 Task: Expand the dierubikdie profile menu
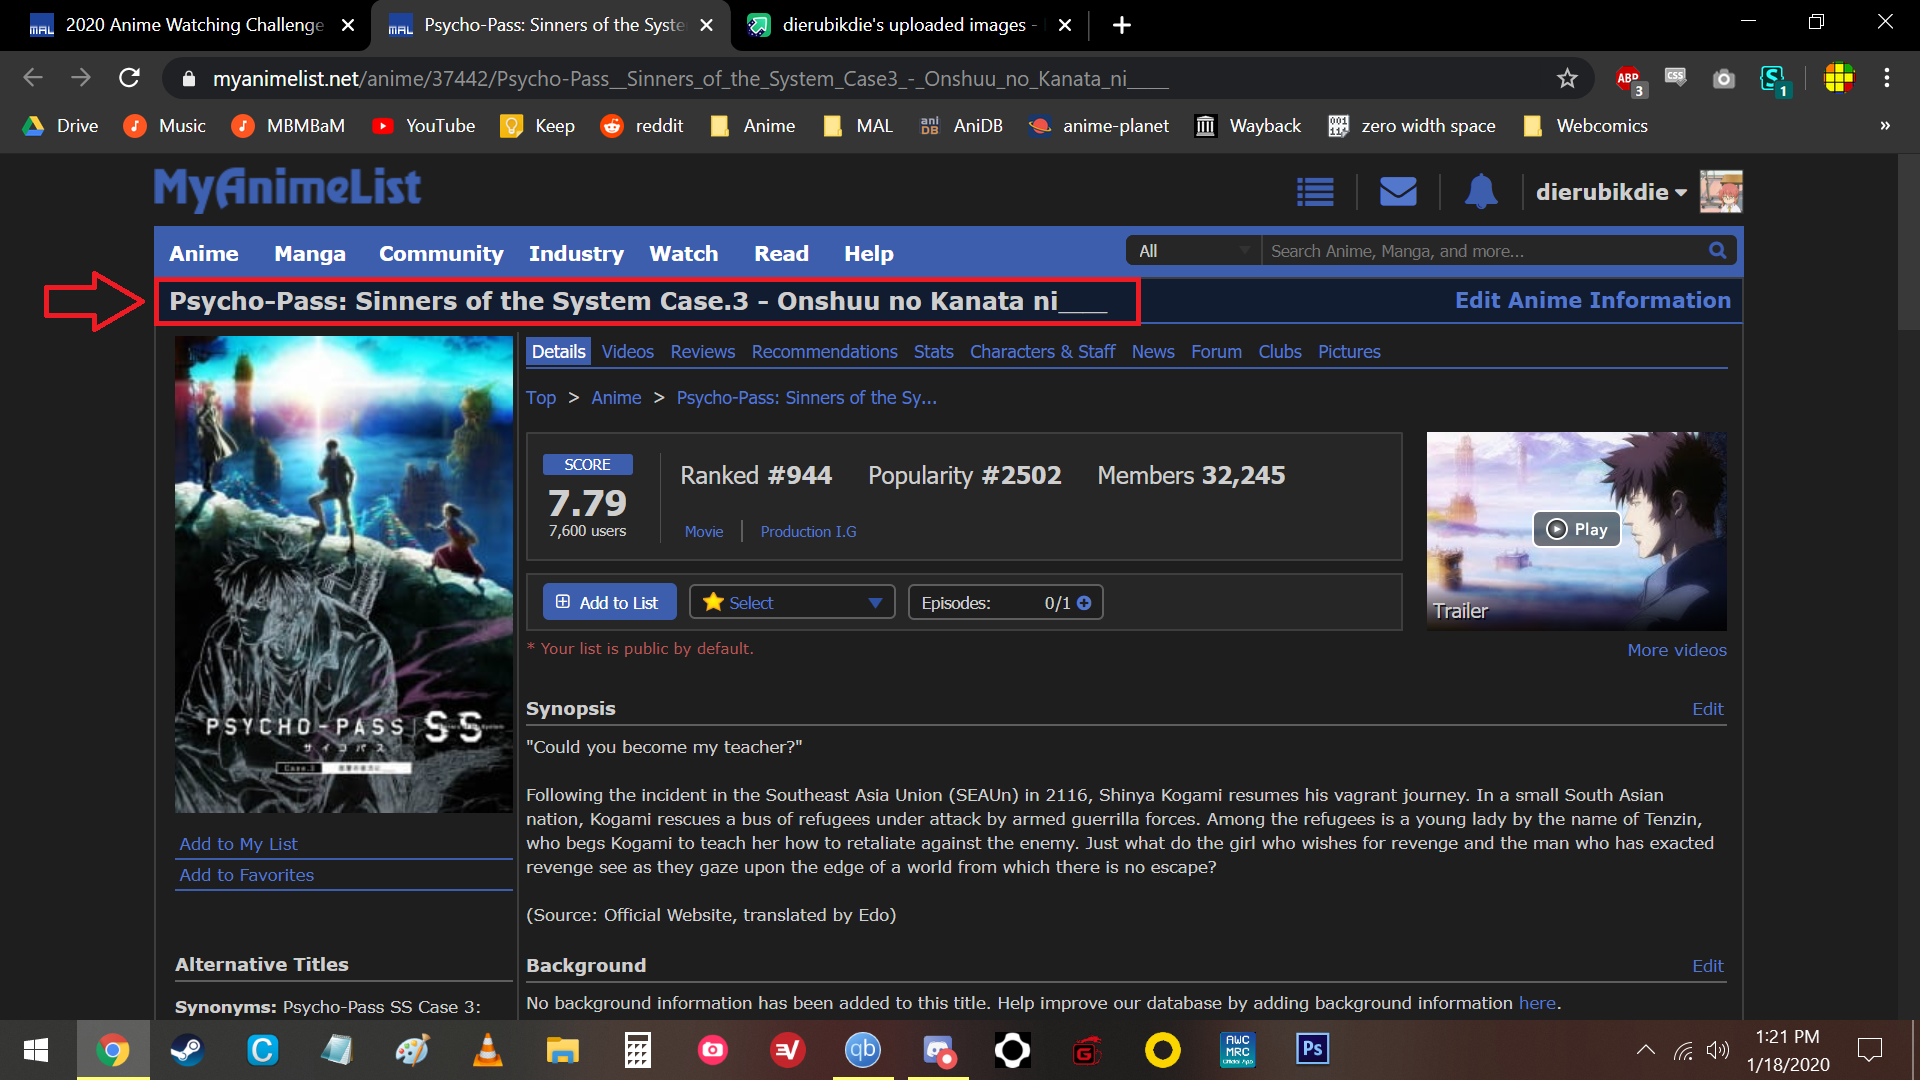1611,192
